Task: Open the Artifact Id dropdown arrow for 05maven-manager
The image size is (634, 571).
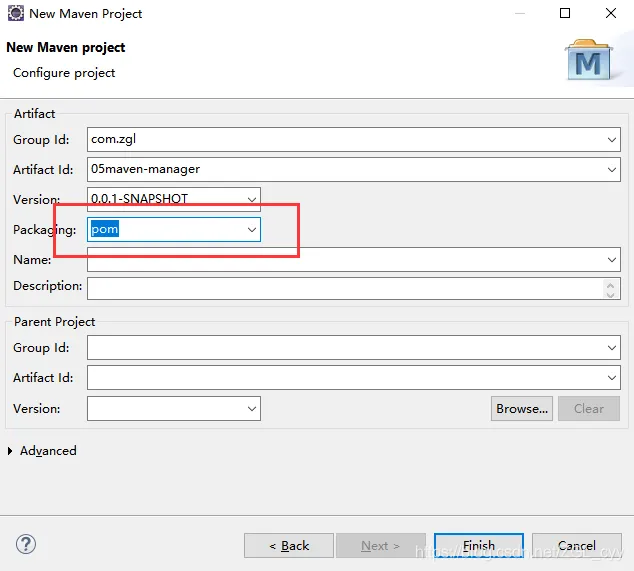Action: [x=611, y=169]
